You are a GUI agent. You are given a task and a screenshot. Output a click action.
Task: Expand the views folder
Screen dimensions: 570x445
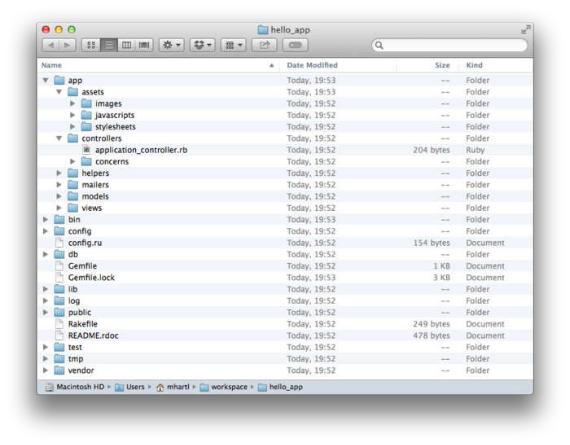(59, 208)
